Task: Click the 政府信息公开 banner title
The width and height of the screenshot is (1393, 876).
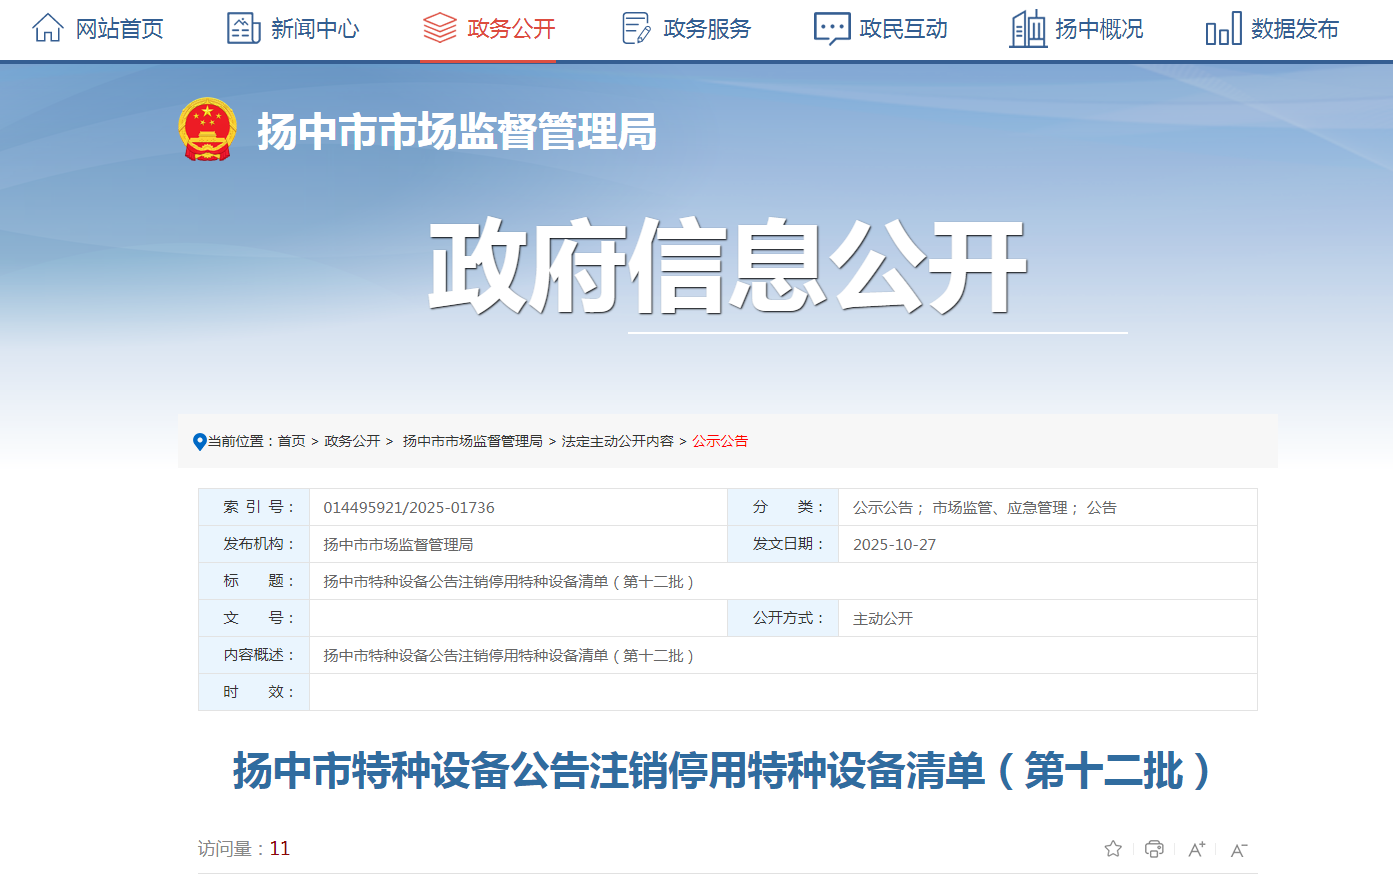Action: (x=727, y=266)
